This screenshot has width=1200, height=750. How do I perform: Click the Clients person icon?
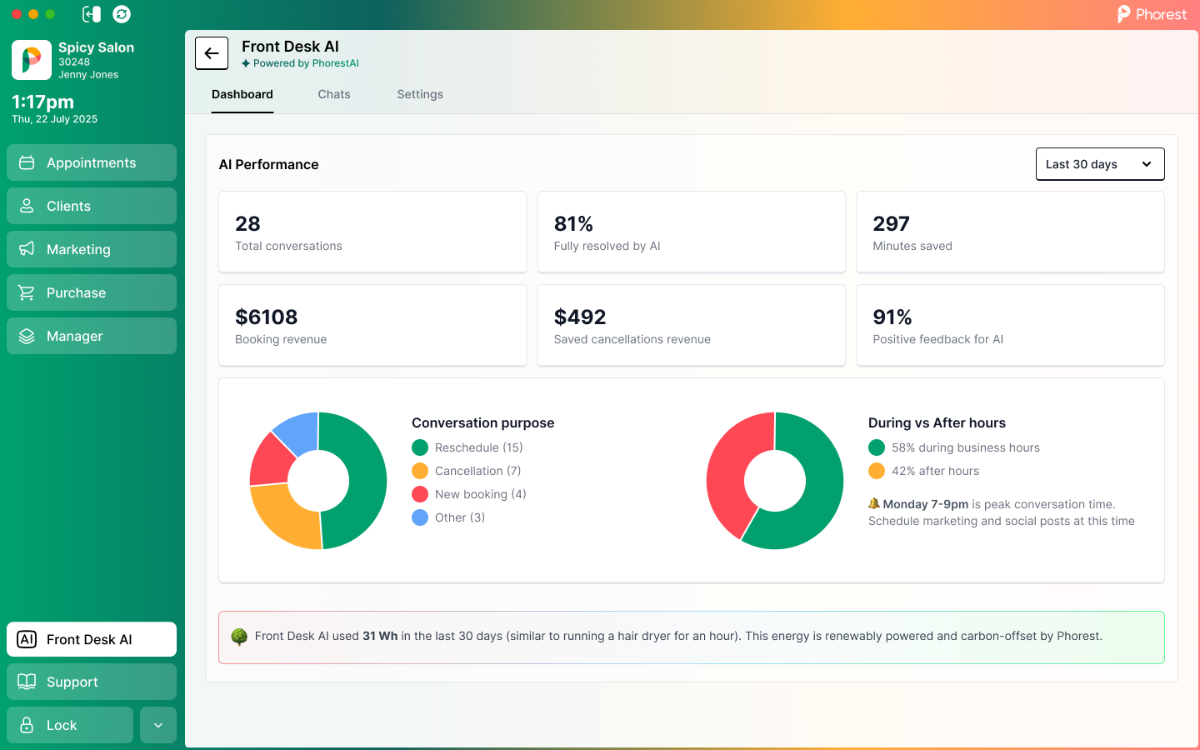pos(27,206)
